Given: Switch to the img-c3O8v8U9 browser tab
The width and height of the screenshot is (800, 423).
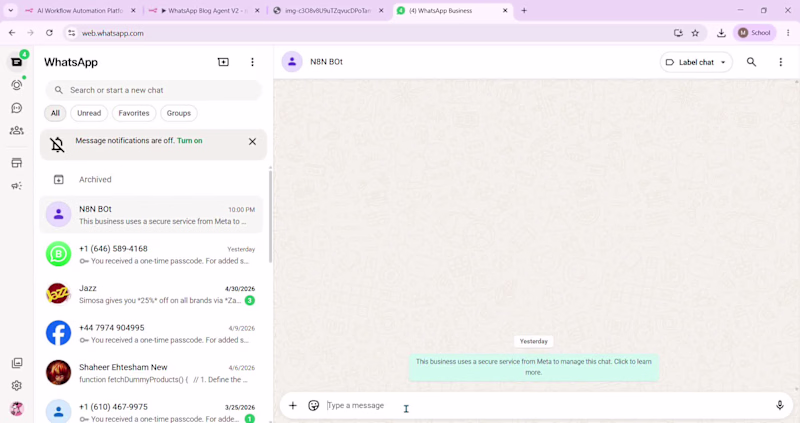Looking at the screenshot, I should pyautogui.click(x=328, y=10).
